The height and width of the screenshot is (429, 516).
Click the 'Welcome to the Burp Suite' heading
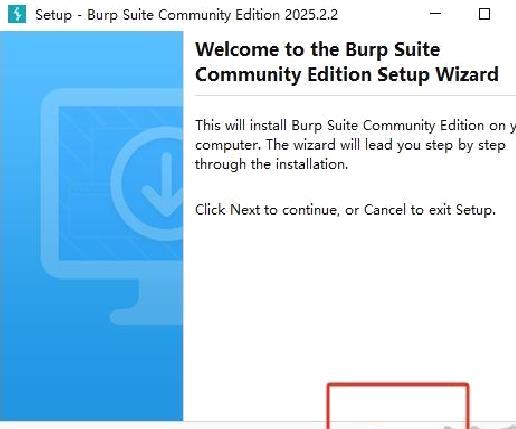317,50
